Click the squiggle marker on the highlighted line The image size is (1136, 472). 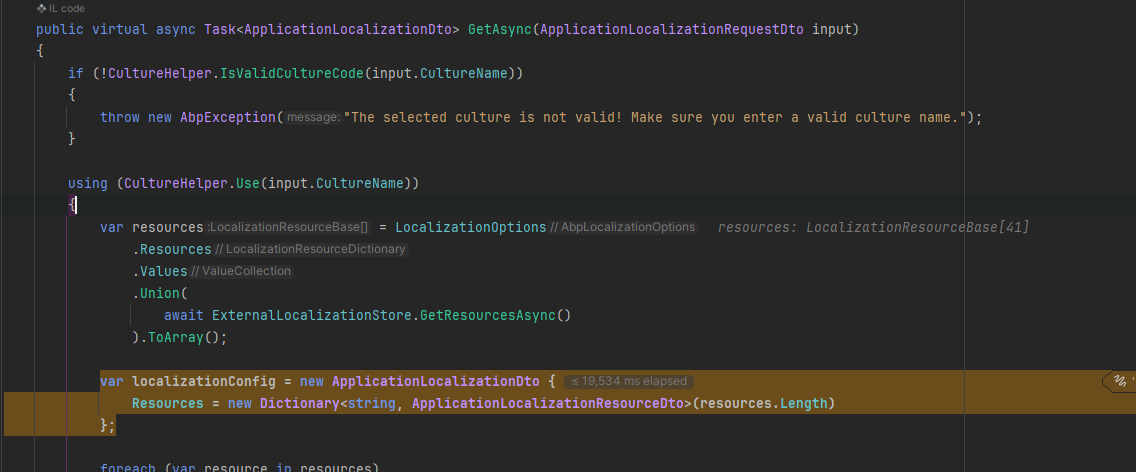(1120, 381)
